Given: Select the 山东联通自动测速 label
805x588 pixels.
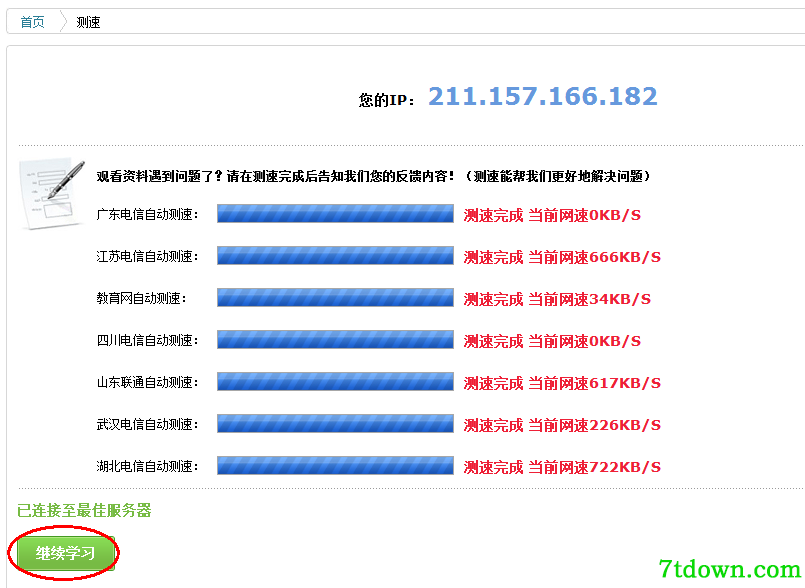Looking at the screenshot, I should click(147, 383).
